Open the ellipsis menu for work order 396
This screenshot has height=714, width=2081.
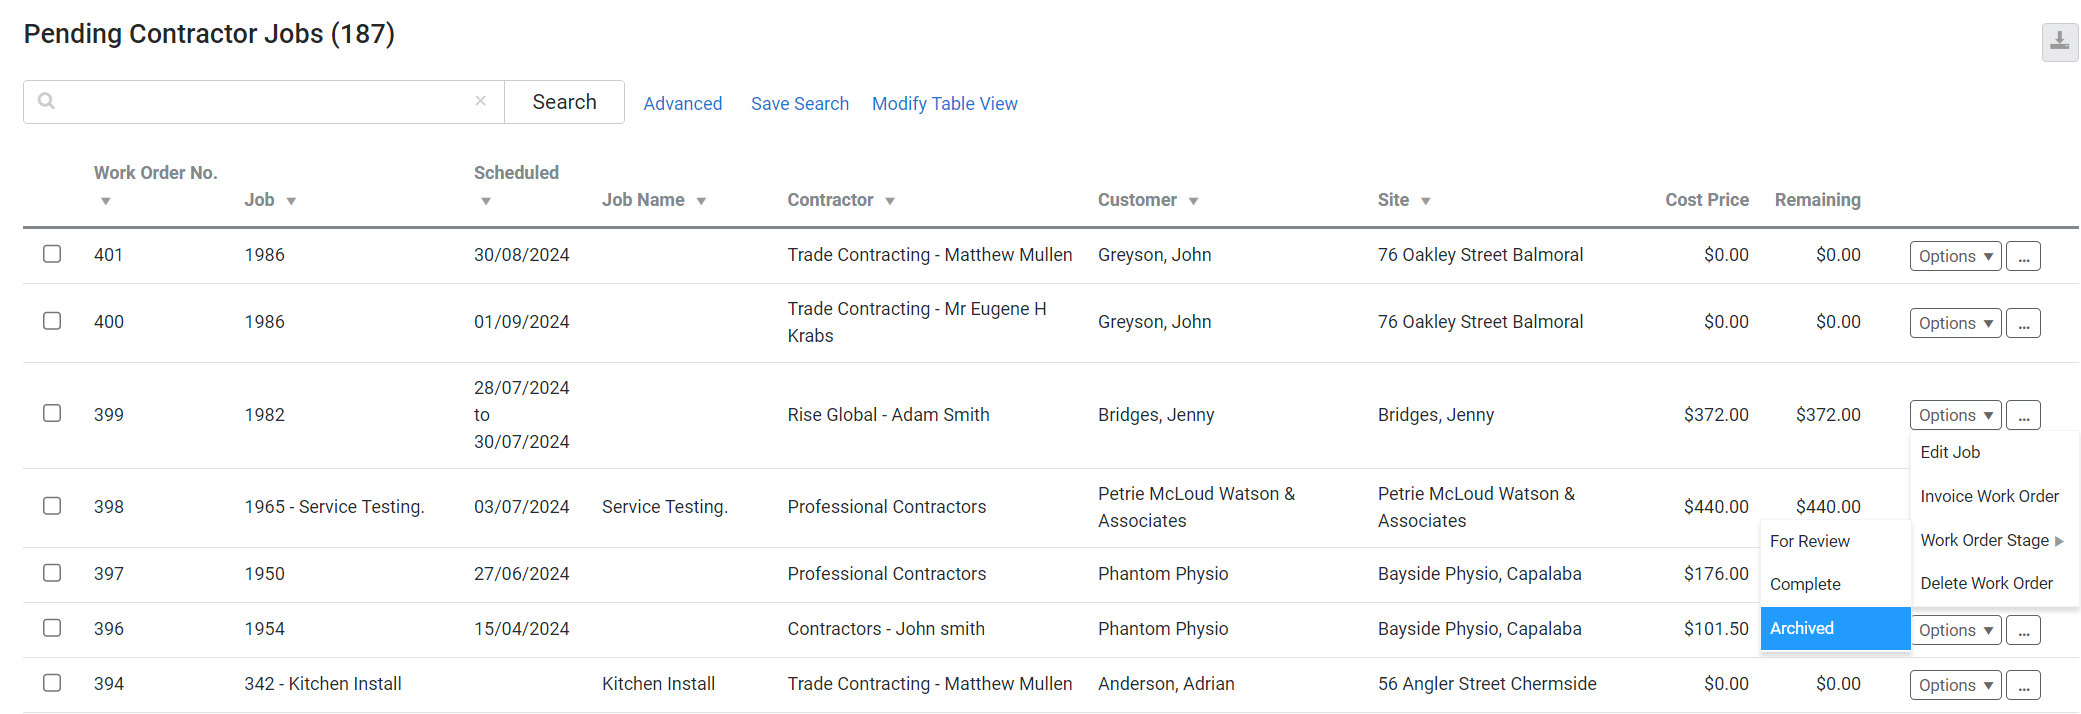(x=2023, y=630)
